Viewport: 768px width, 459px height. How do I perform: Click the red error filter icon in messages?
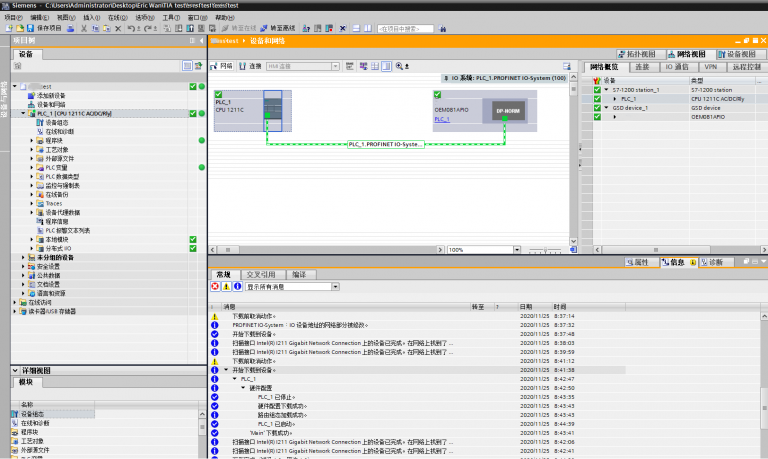[x=215, y=286]
